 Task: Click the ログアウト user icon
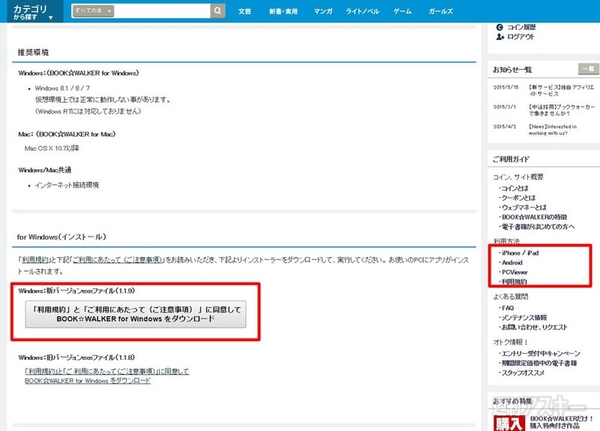pos(500,37)
